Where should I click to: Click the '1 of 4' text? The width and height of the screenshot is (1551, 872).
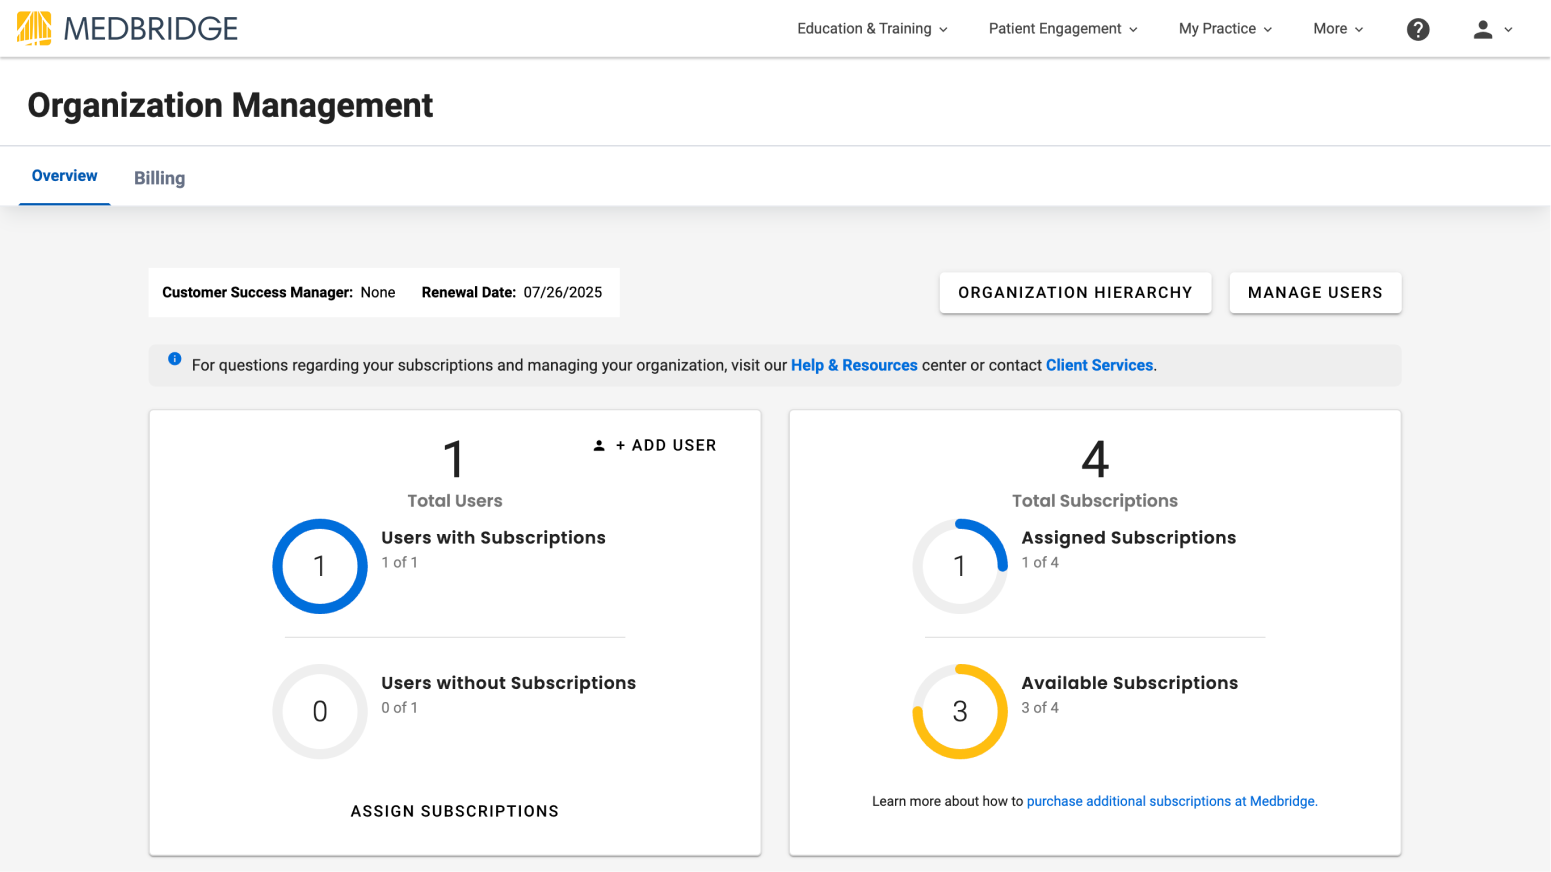[x=1040, y=563]
